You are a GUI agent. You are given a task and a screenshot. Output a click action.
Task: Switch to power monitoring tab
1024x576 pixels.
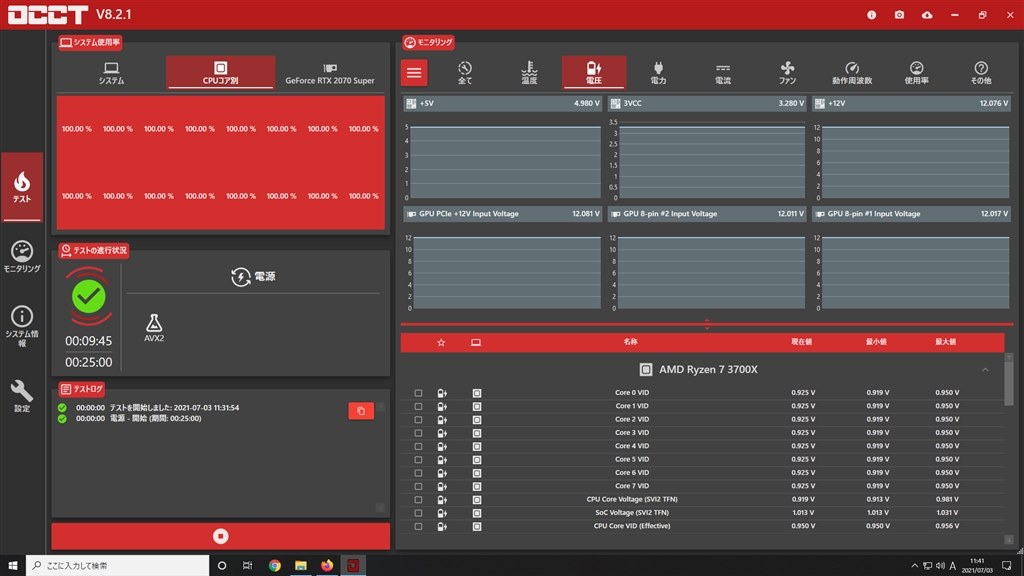click(658, 72)
